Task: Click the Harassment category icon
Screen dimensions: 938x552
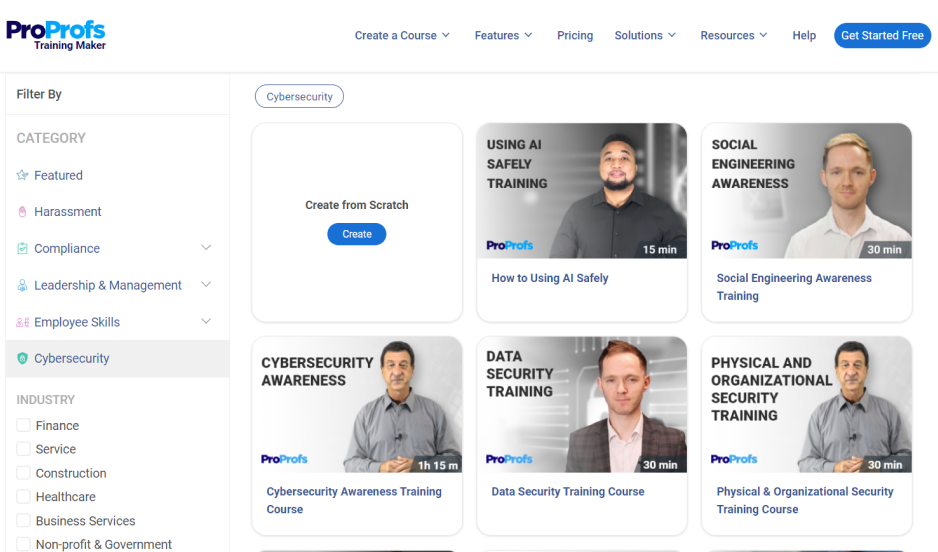Action: [x=22, y=212]
